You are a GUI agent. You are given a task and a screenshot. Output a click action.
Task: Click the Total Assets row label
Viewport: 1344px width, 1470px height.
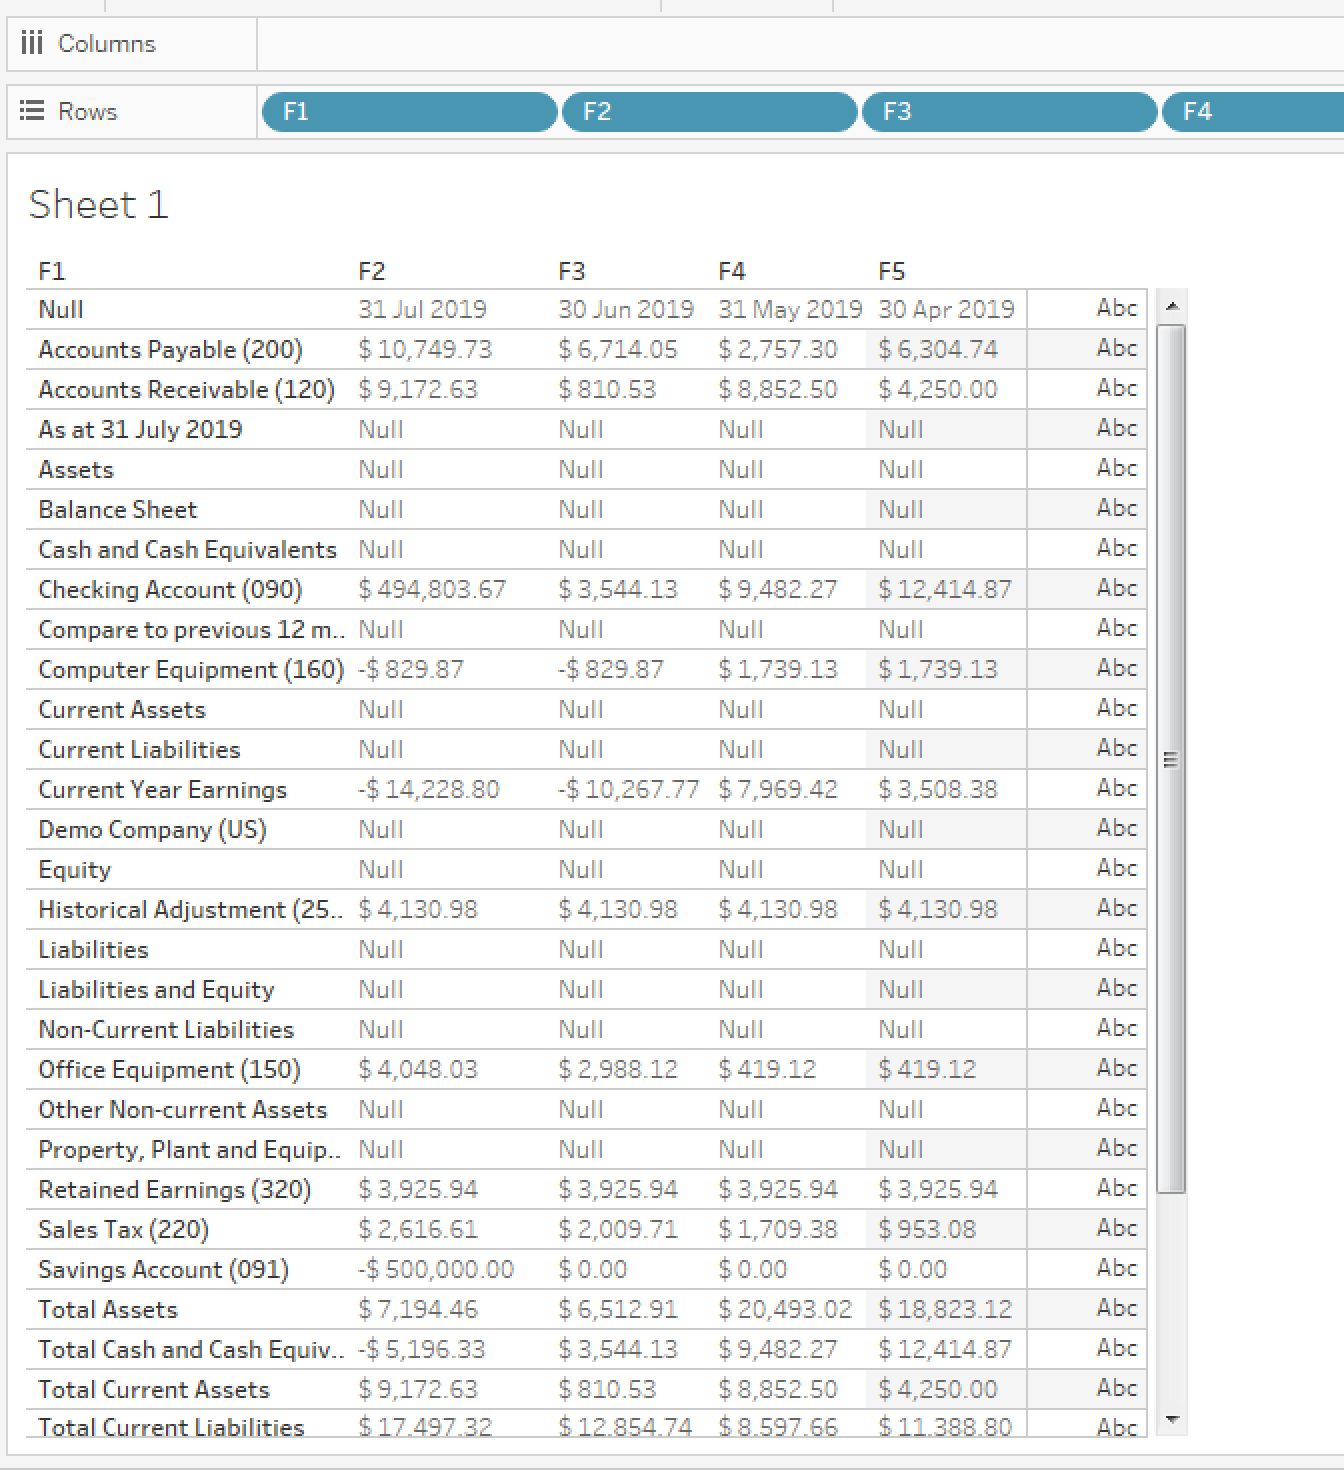[108, 1309]
